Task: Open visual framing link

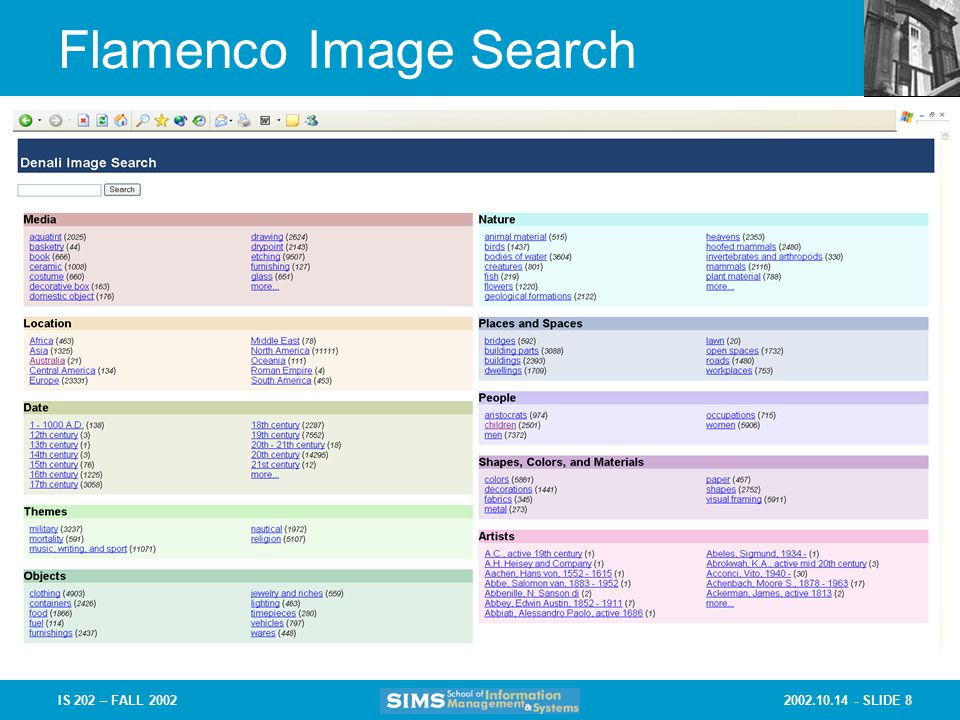Action: (x=733, y=499)
